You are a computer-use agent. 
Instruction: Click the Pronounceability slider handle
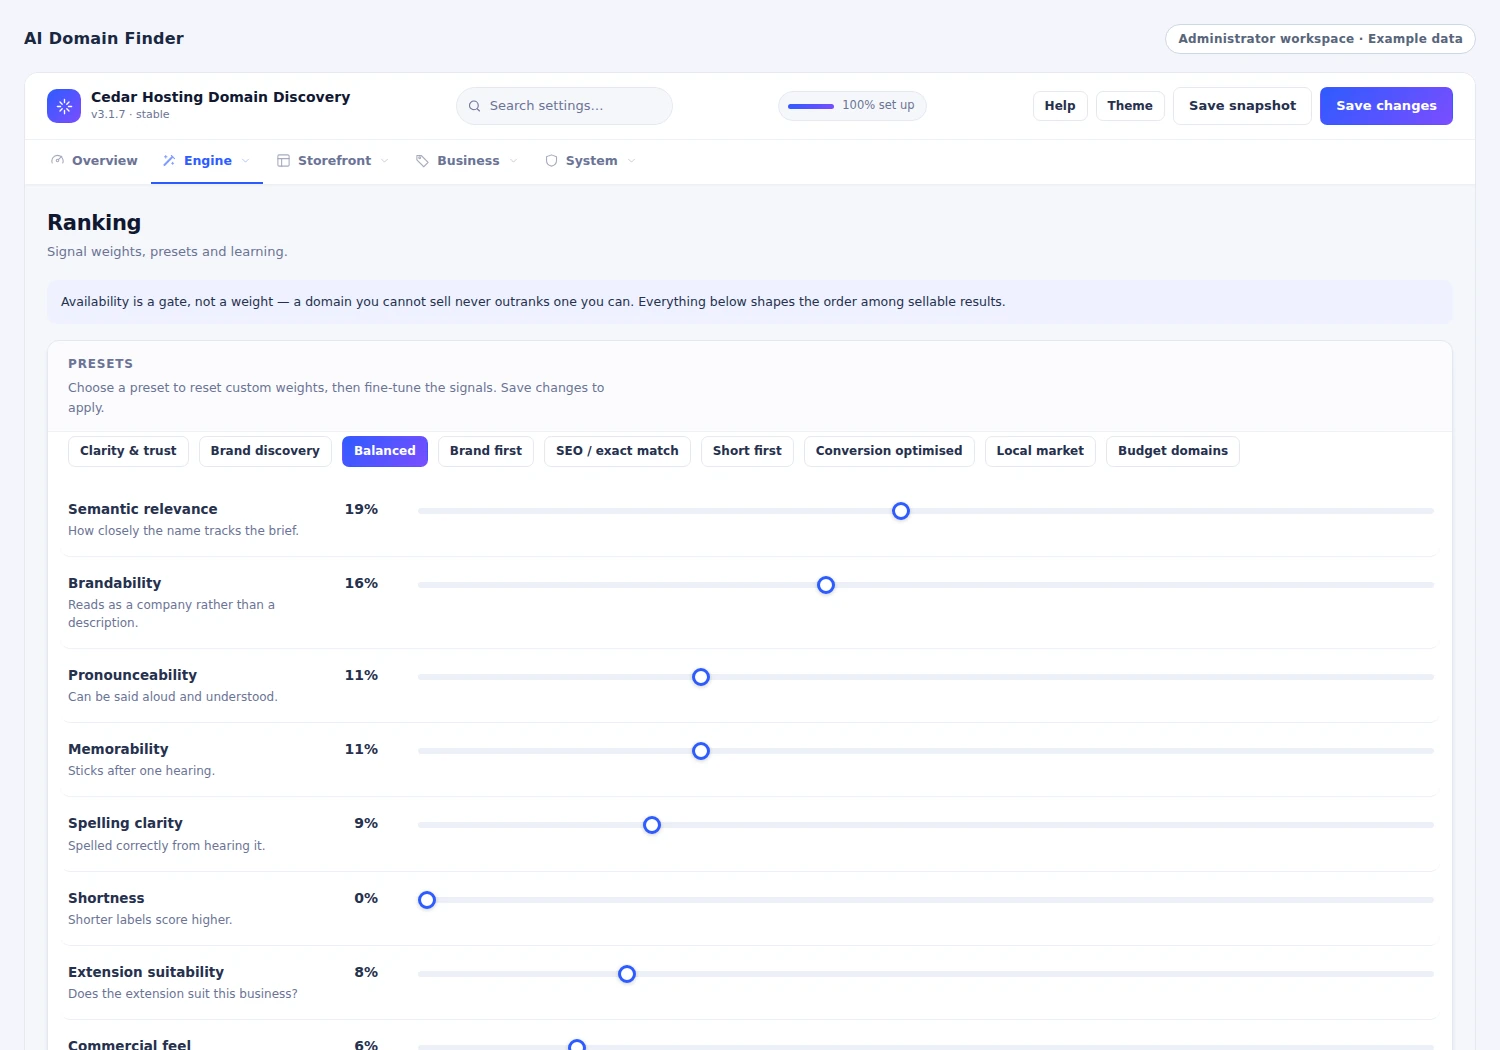click(x=701, y=677)
